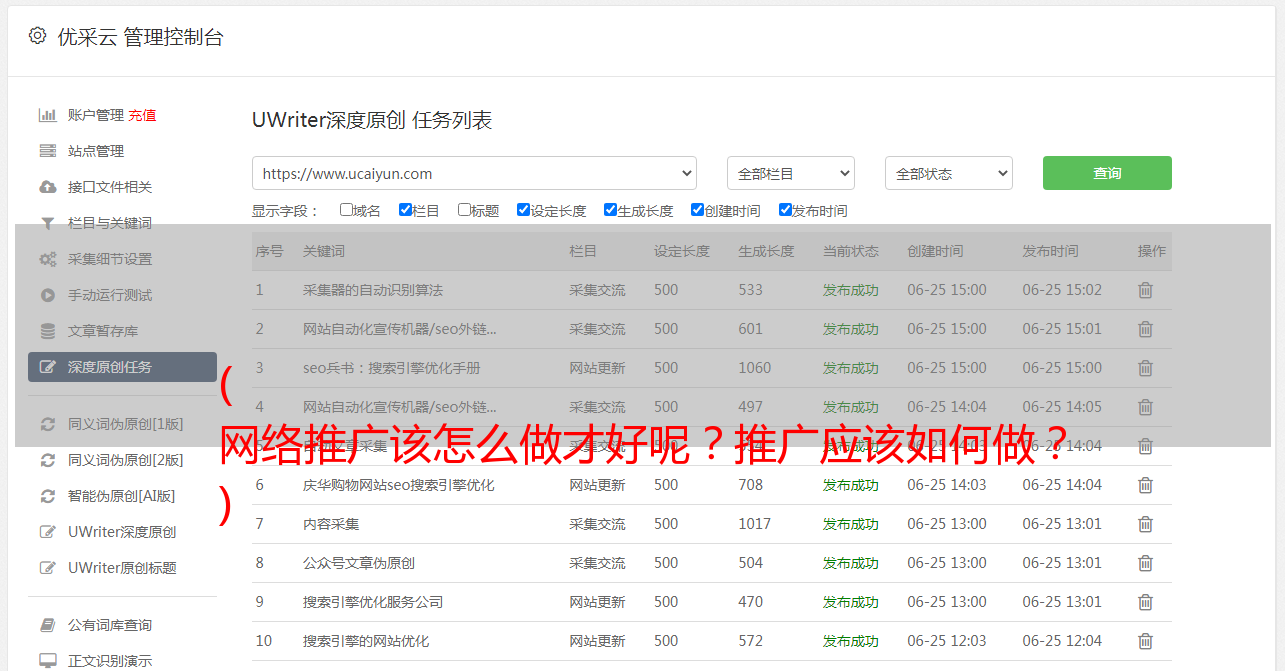Click the gears icon for 采集细节设置
This screenshot has height=671, width=1285.
click(47, 259)
